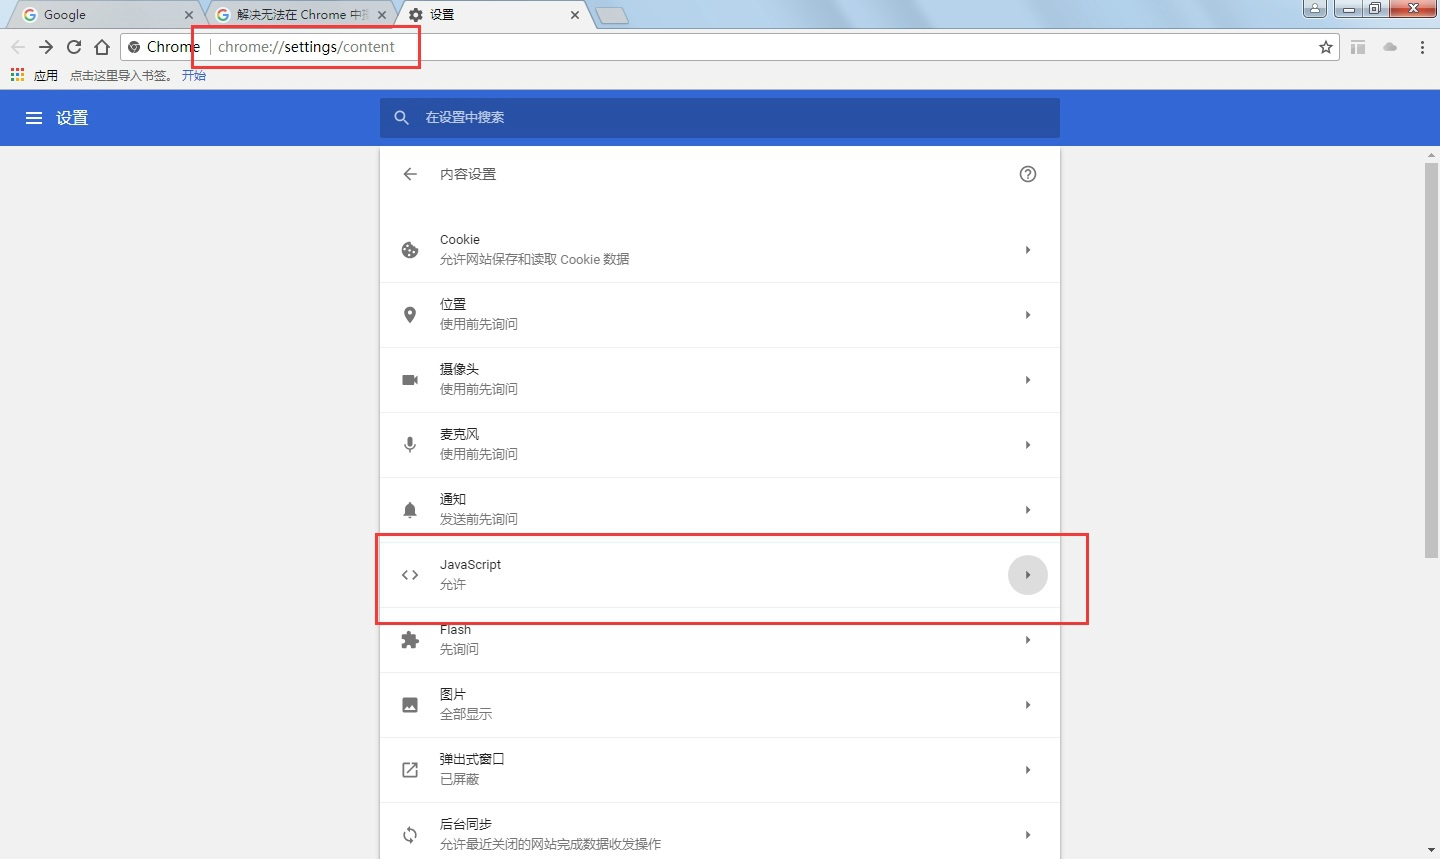This screenshot has height=859, width=1440.
Task: Click the 已屏蔽 text under 弹出式窗口
Action: (x=460, y=780)
